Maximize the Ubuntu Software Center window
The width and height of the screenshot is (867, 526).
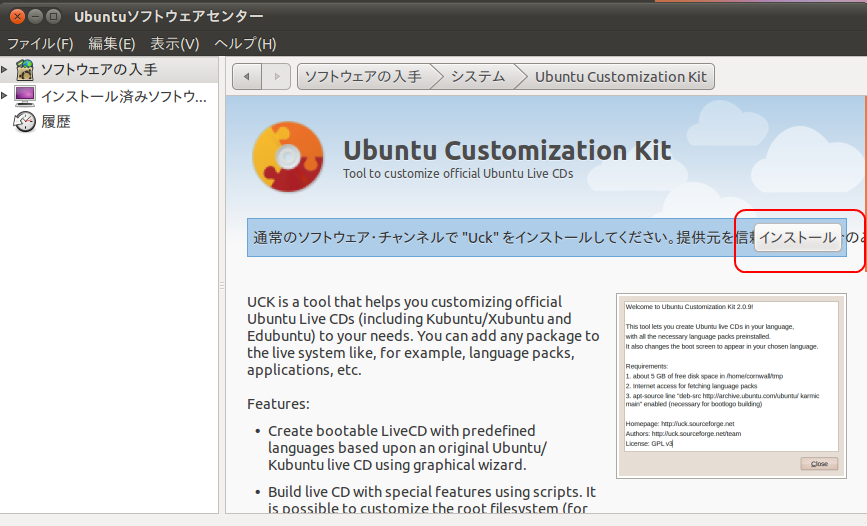pos(54,16)
